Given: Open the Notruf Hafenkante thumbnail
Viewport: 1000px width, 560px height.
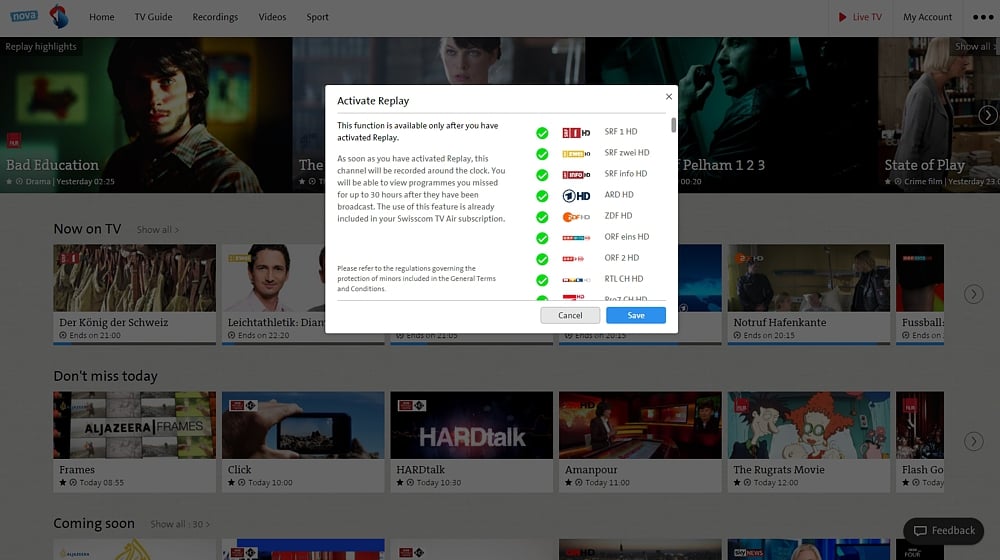Looking at the screenshot, I should [x=809, y=278].
